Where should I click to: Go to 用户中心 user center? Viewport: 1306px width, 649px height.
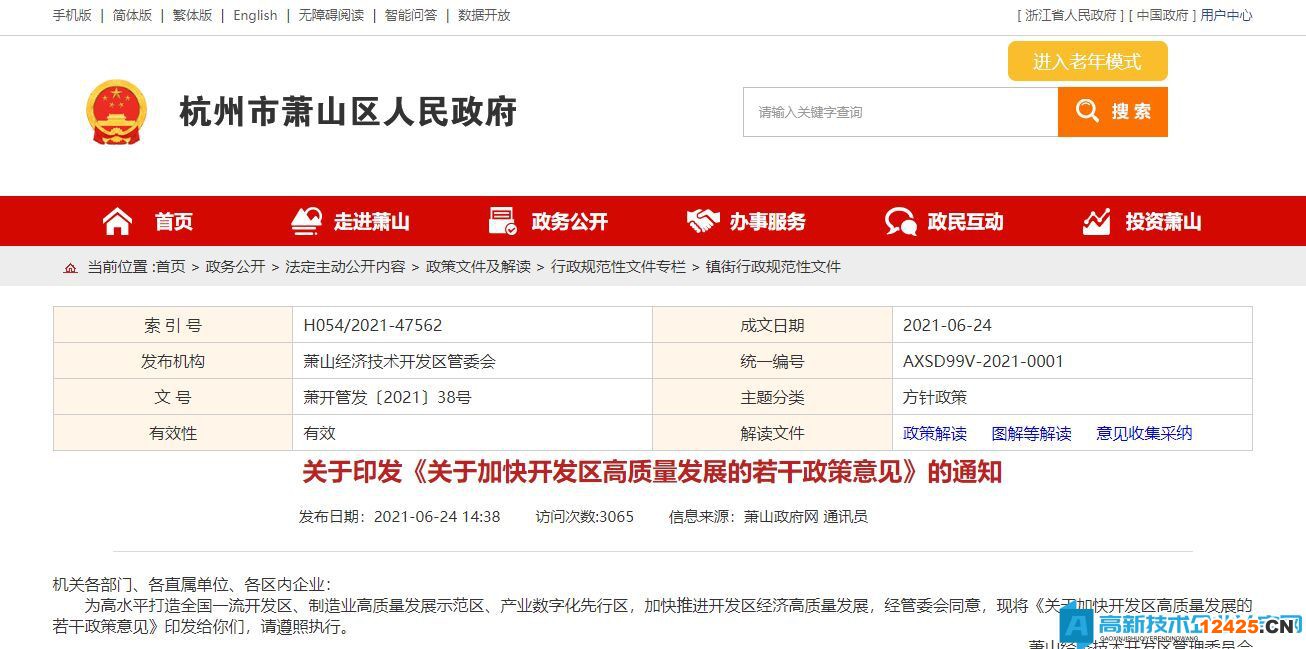(x=1226, y=15)
